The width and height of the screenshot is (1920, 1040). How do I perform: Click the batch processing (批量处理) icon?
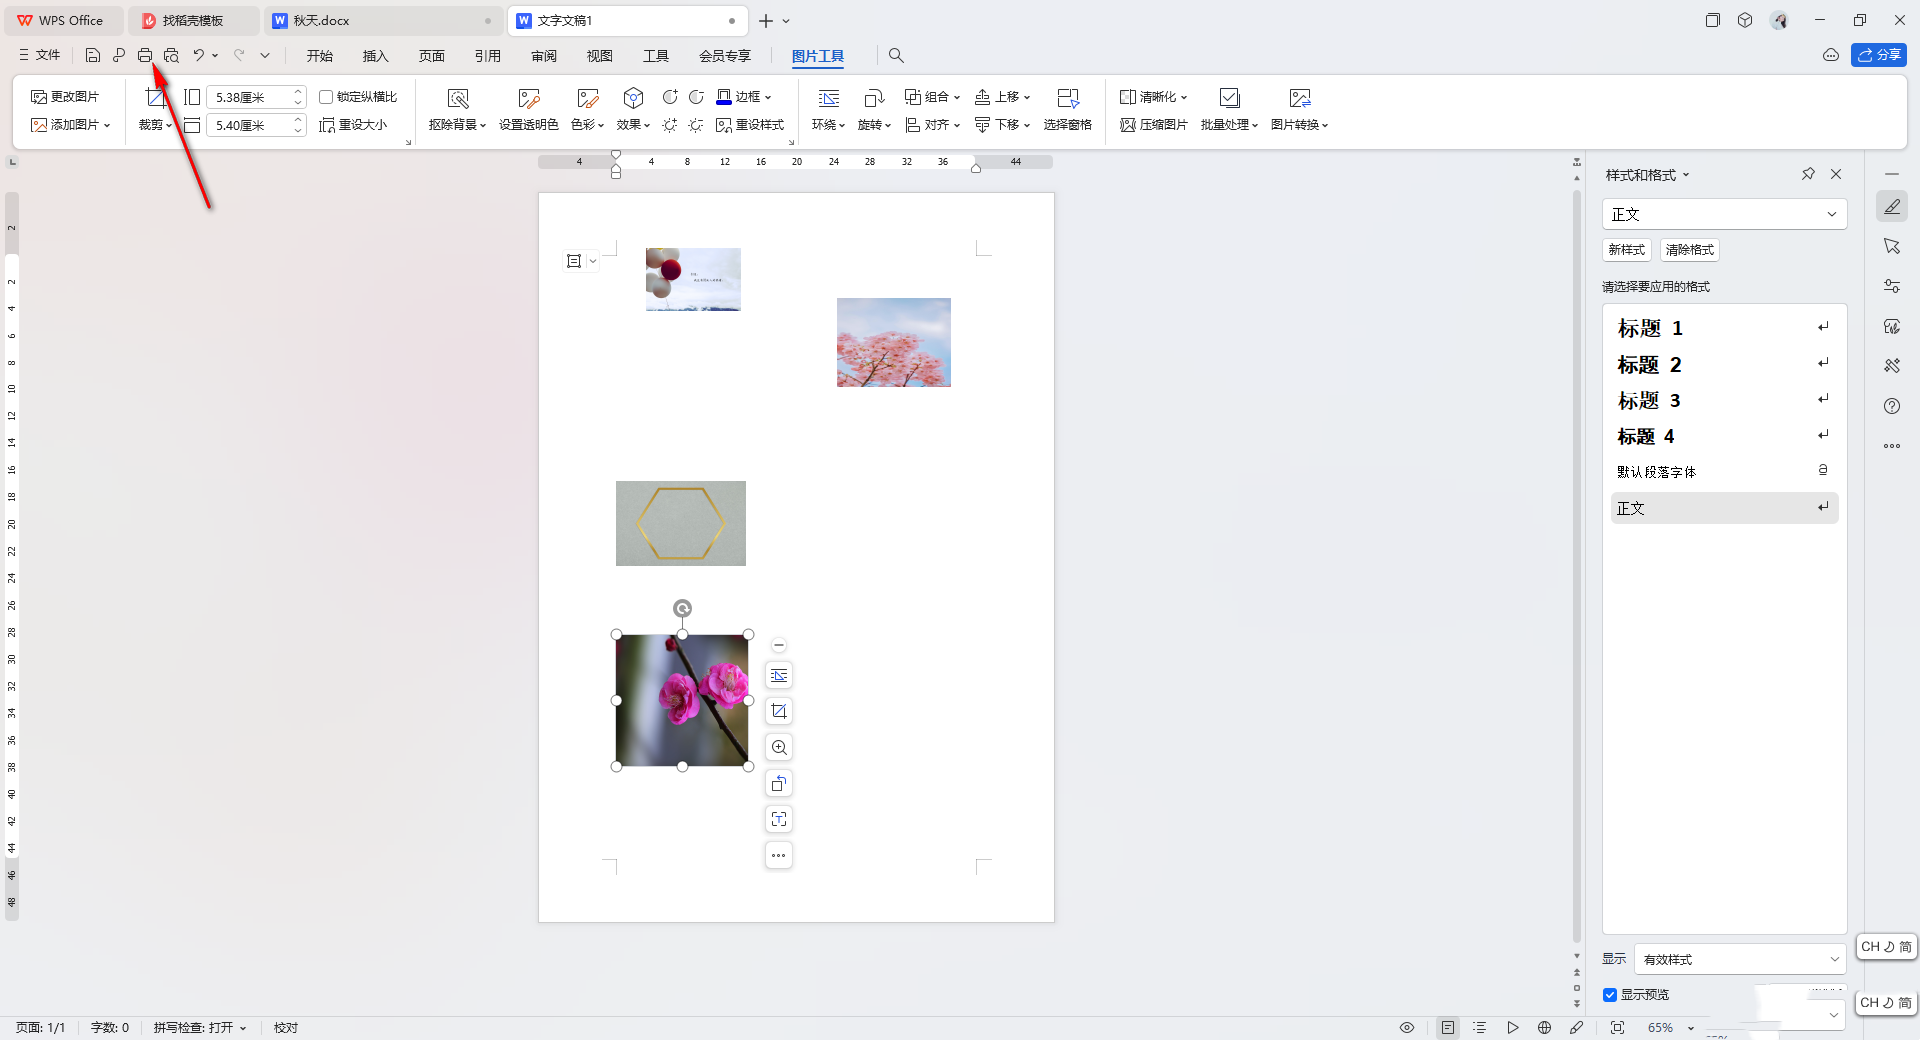1230,98
